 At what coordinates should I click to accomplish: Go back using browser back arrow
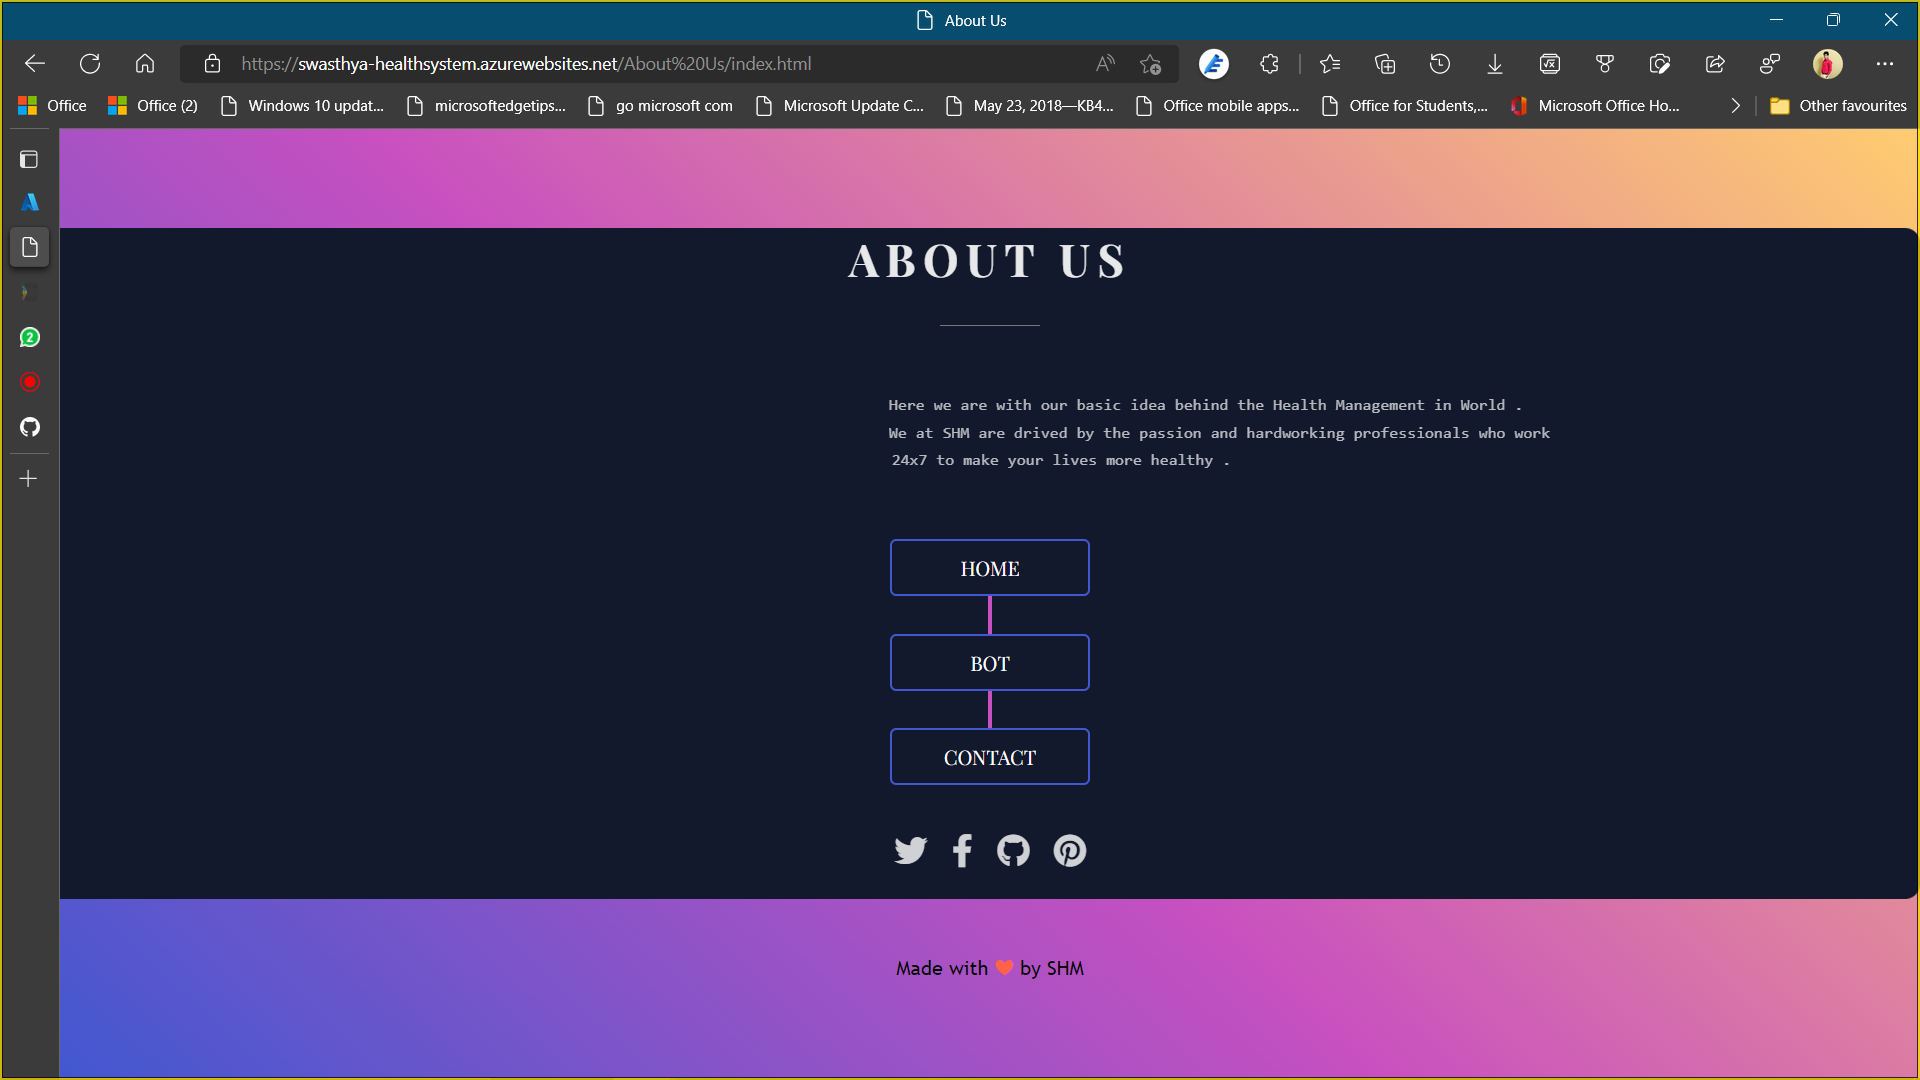click(35, 64)
